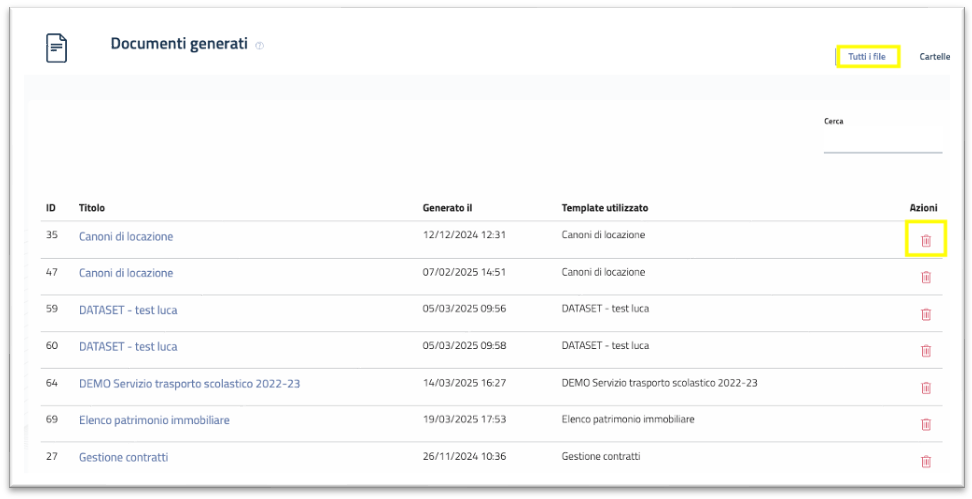This screenshot has width=972, height=499.
Task: Sort by Generato il column header
Action: 447,208
